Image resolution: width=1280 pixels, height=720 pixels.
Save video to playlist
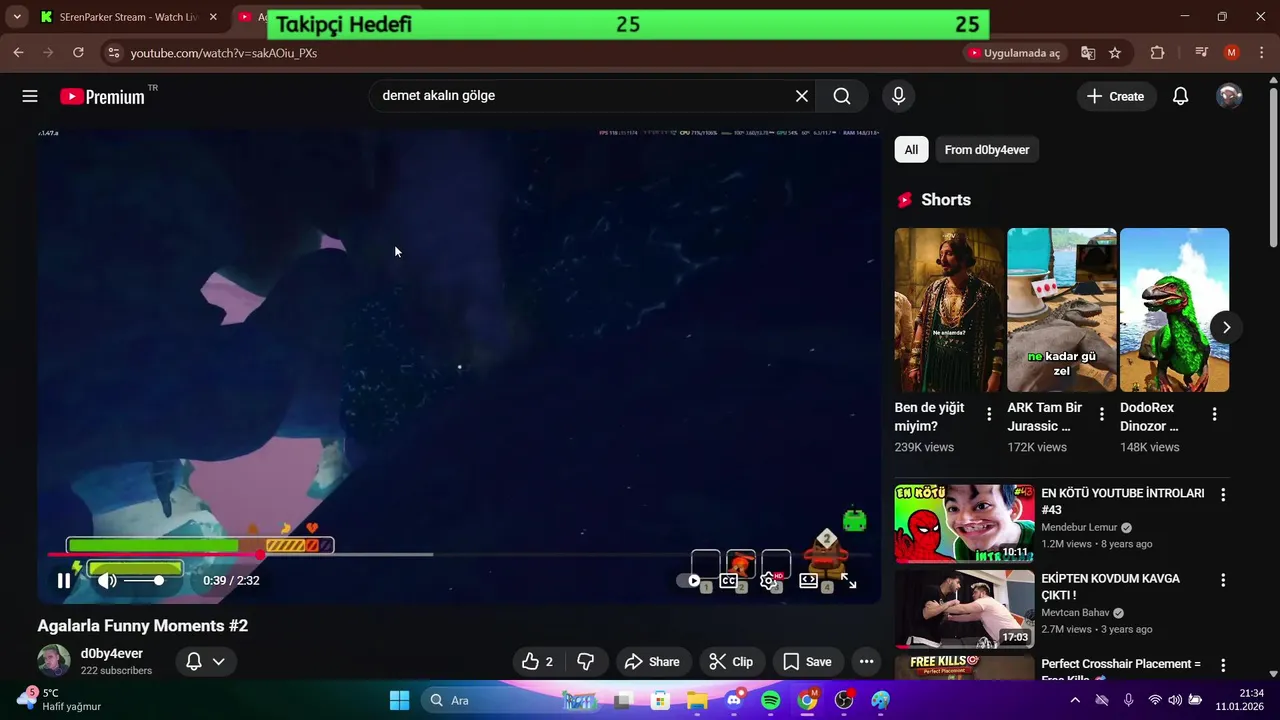pos(807,661)
